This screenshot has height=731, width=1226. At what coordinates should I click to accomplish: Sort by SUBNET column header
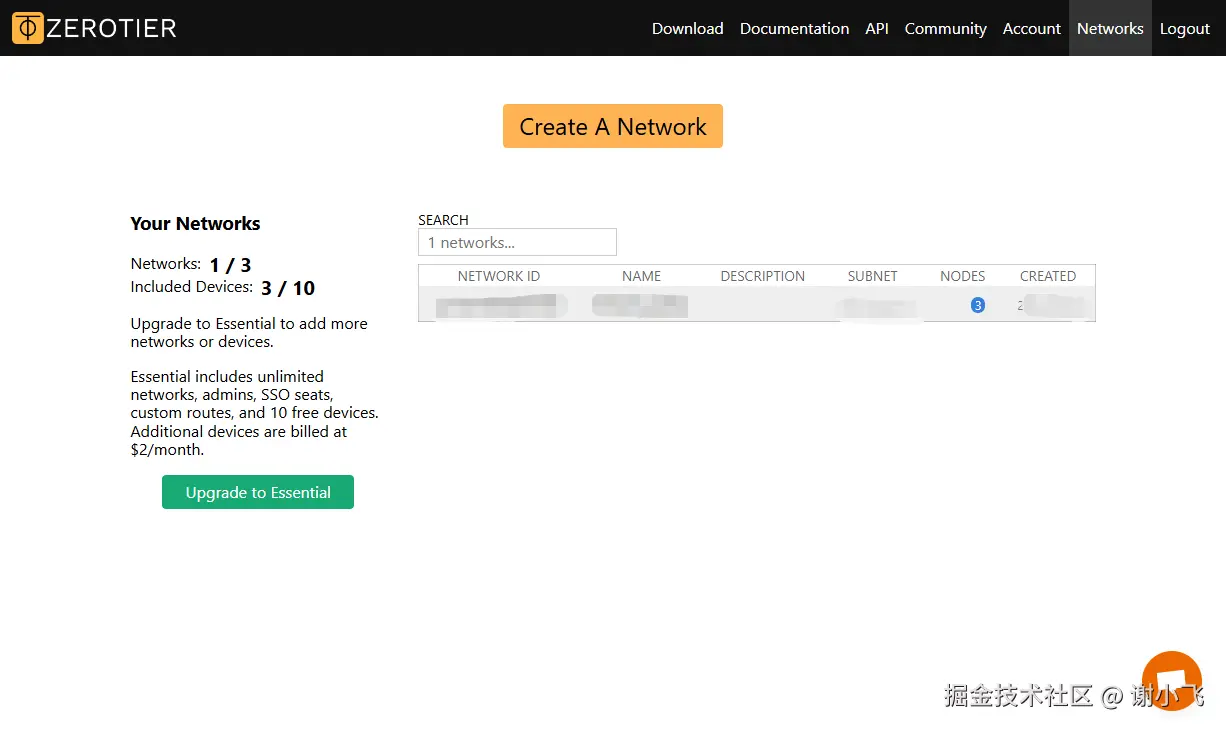(x=872, y=276)
